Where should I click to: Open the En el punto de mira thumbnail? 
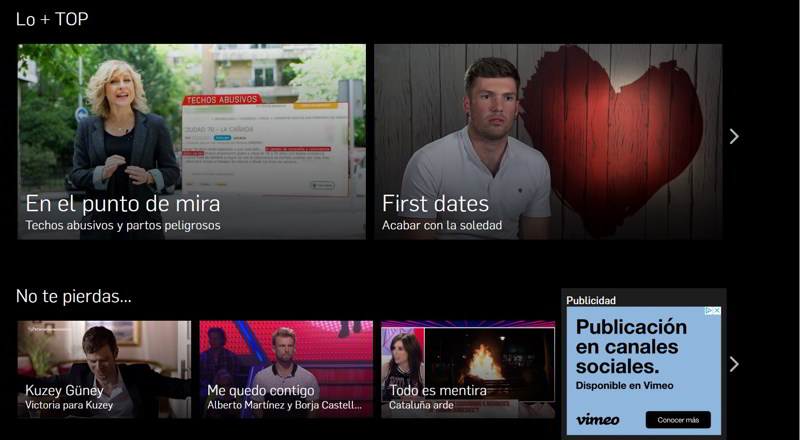(x=192, y=120)
